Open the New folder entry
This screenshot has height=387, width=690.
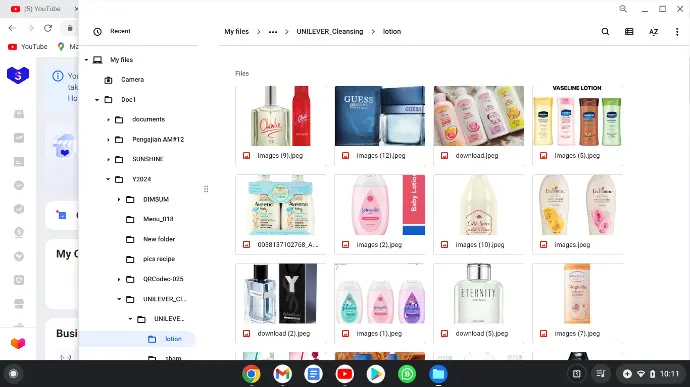[x=159, y=239]
